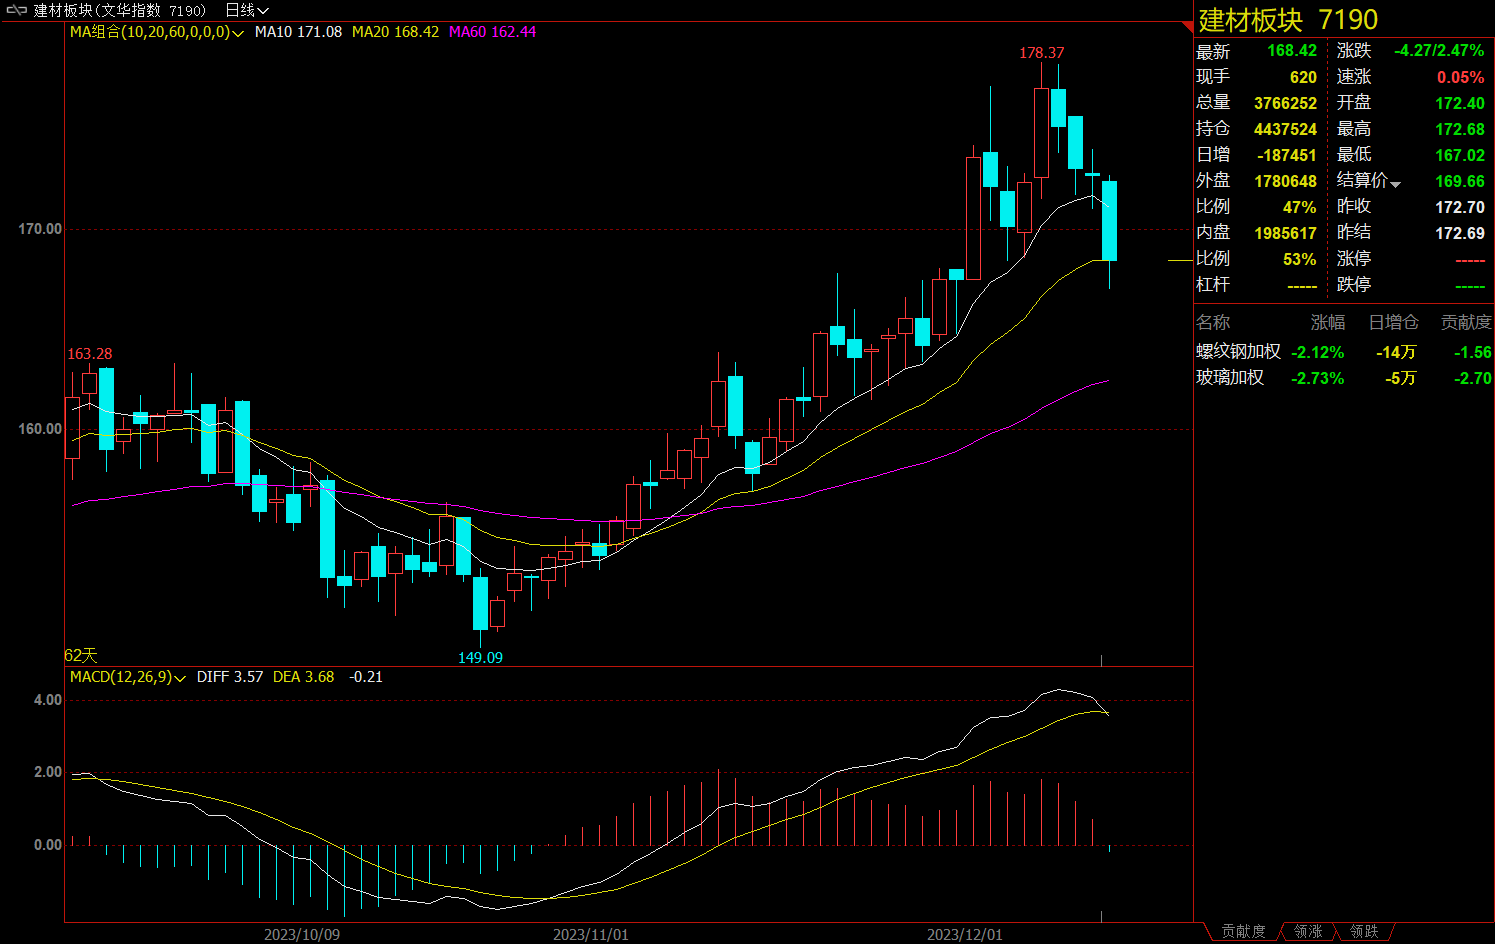The height and width of the screenshot is (944, 1495).
Task: Click the 160.00 price axis label
Action: coord(40,429)
